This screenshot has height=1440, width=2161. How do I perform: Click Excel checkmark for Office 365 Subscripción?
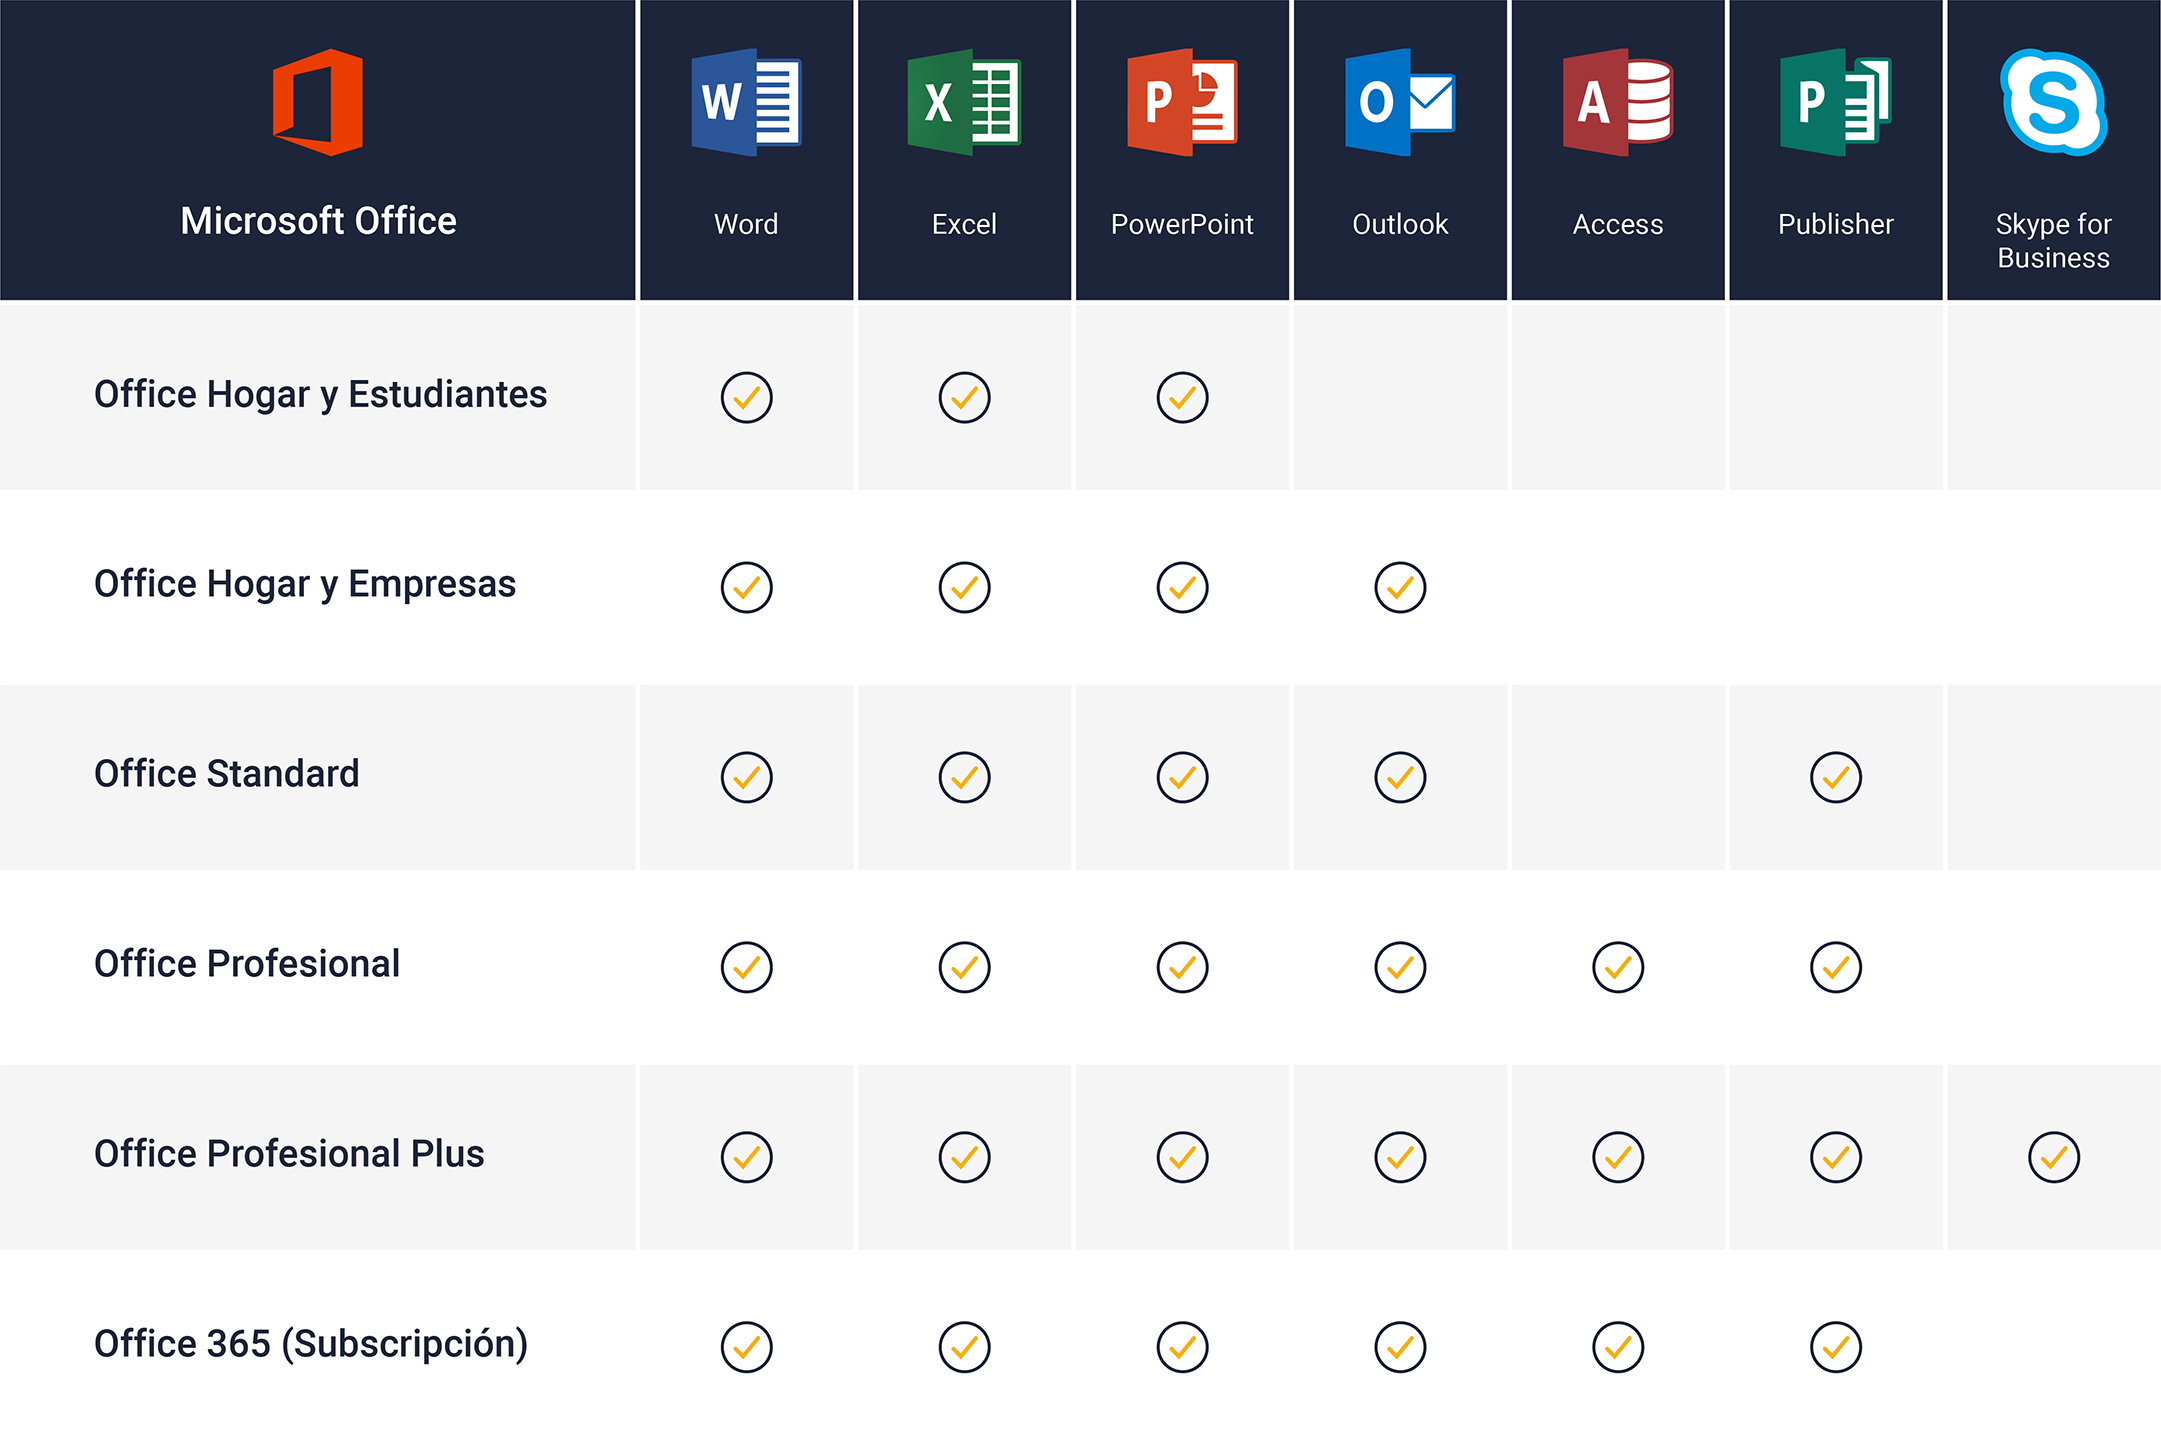(x=965, y=1348)
